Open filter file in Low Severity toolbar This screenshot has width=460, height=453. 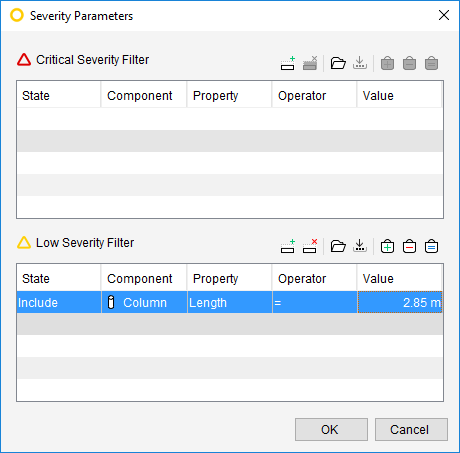tap(338, 246)
